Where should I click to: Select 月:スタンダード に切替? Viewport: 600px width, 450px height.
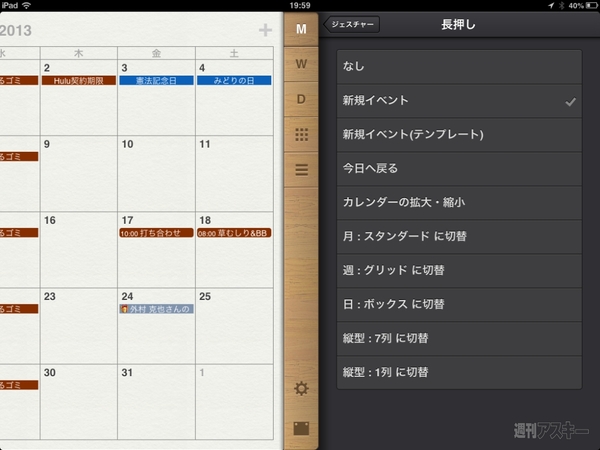click(459, 236)
